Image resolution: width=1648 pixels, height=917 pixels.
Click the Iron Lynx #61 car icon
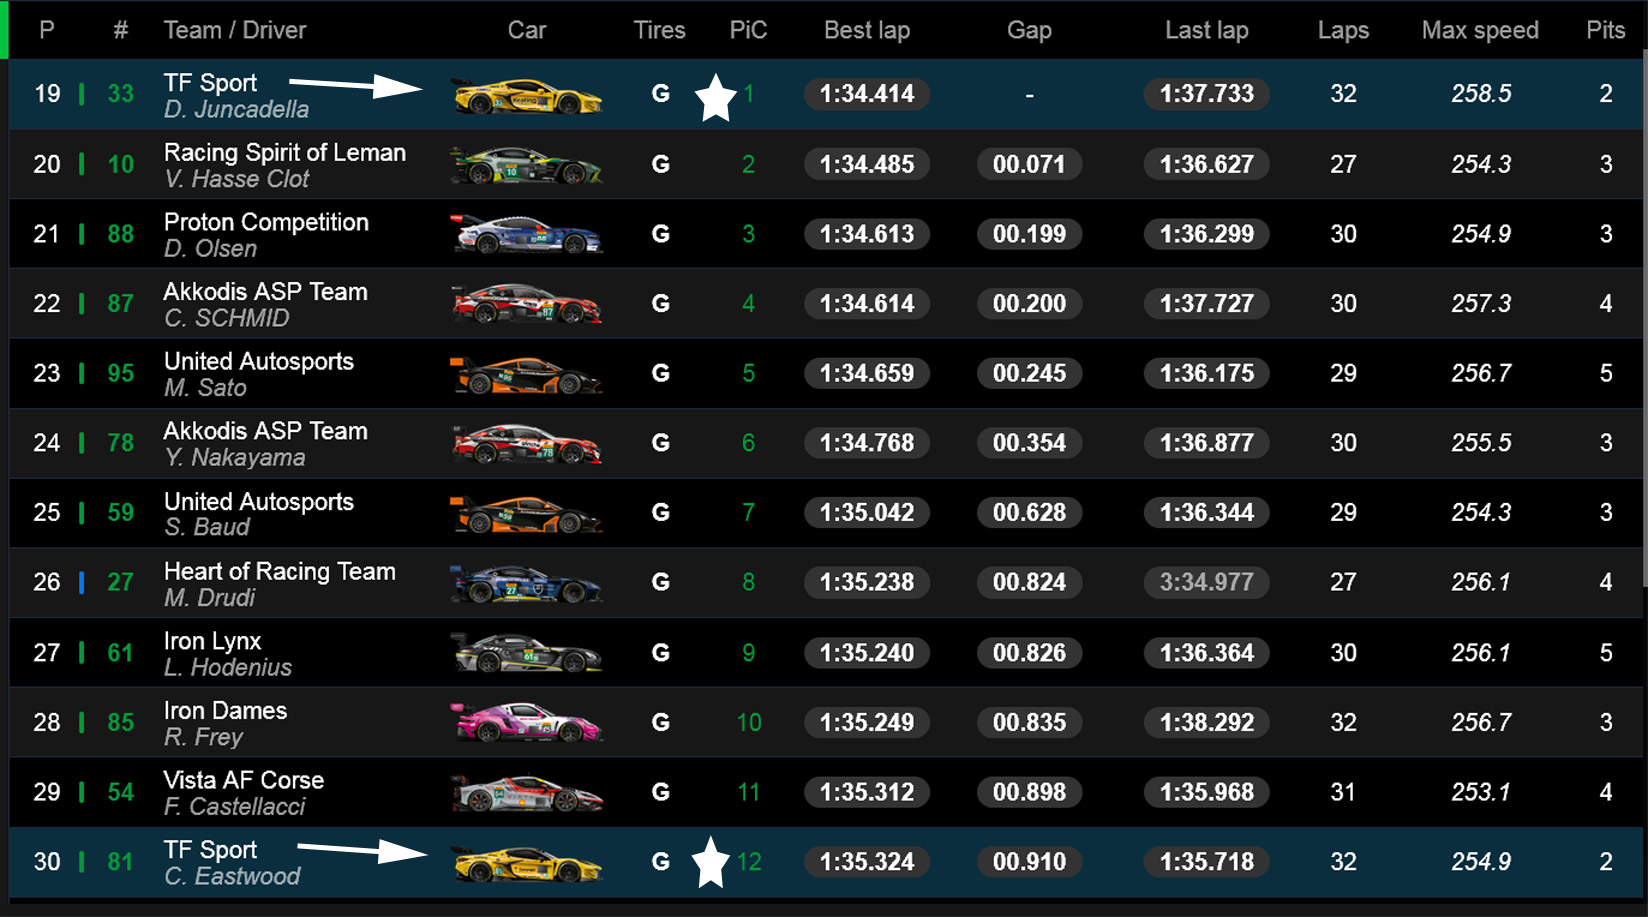527,653
